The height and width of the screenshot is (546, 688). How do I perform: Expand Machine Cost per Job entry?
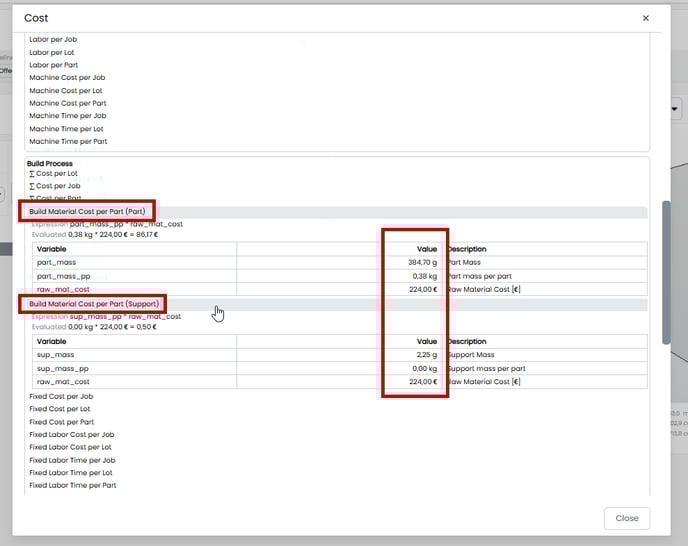coord(67,77)
